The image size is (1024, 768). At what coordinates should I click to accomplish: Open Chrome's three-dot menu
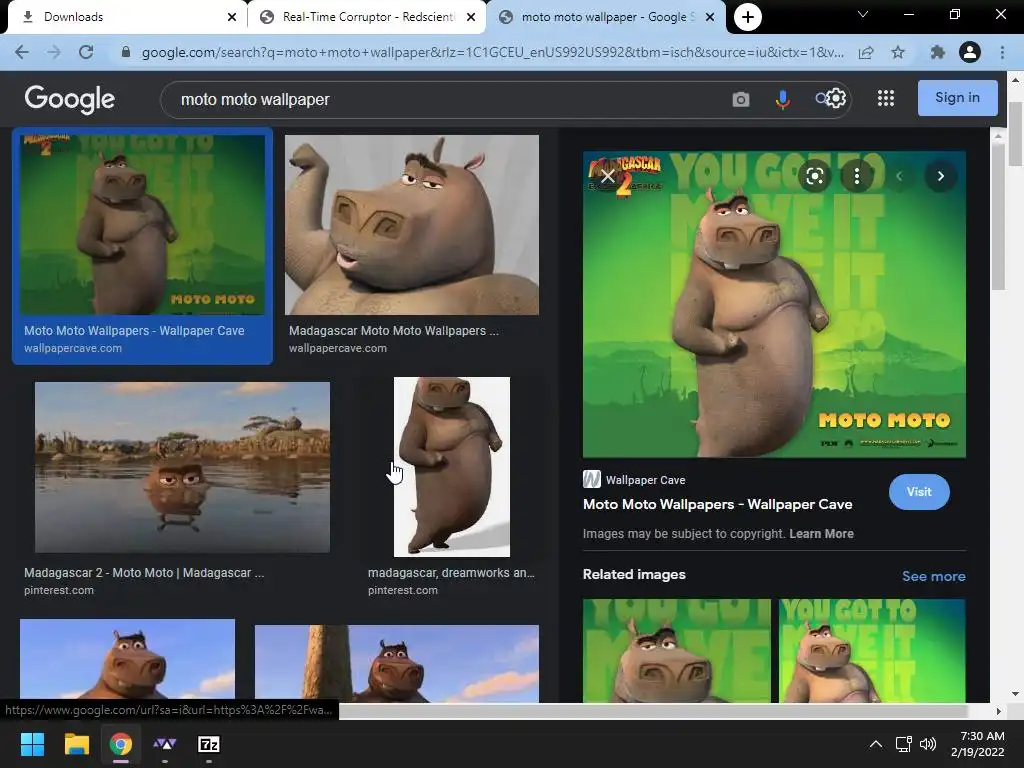tap(1002, 52)
